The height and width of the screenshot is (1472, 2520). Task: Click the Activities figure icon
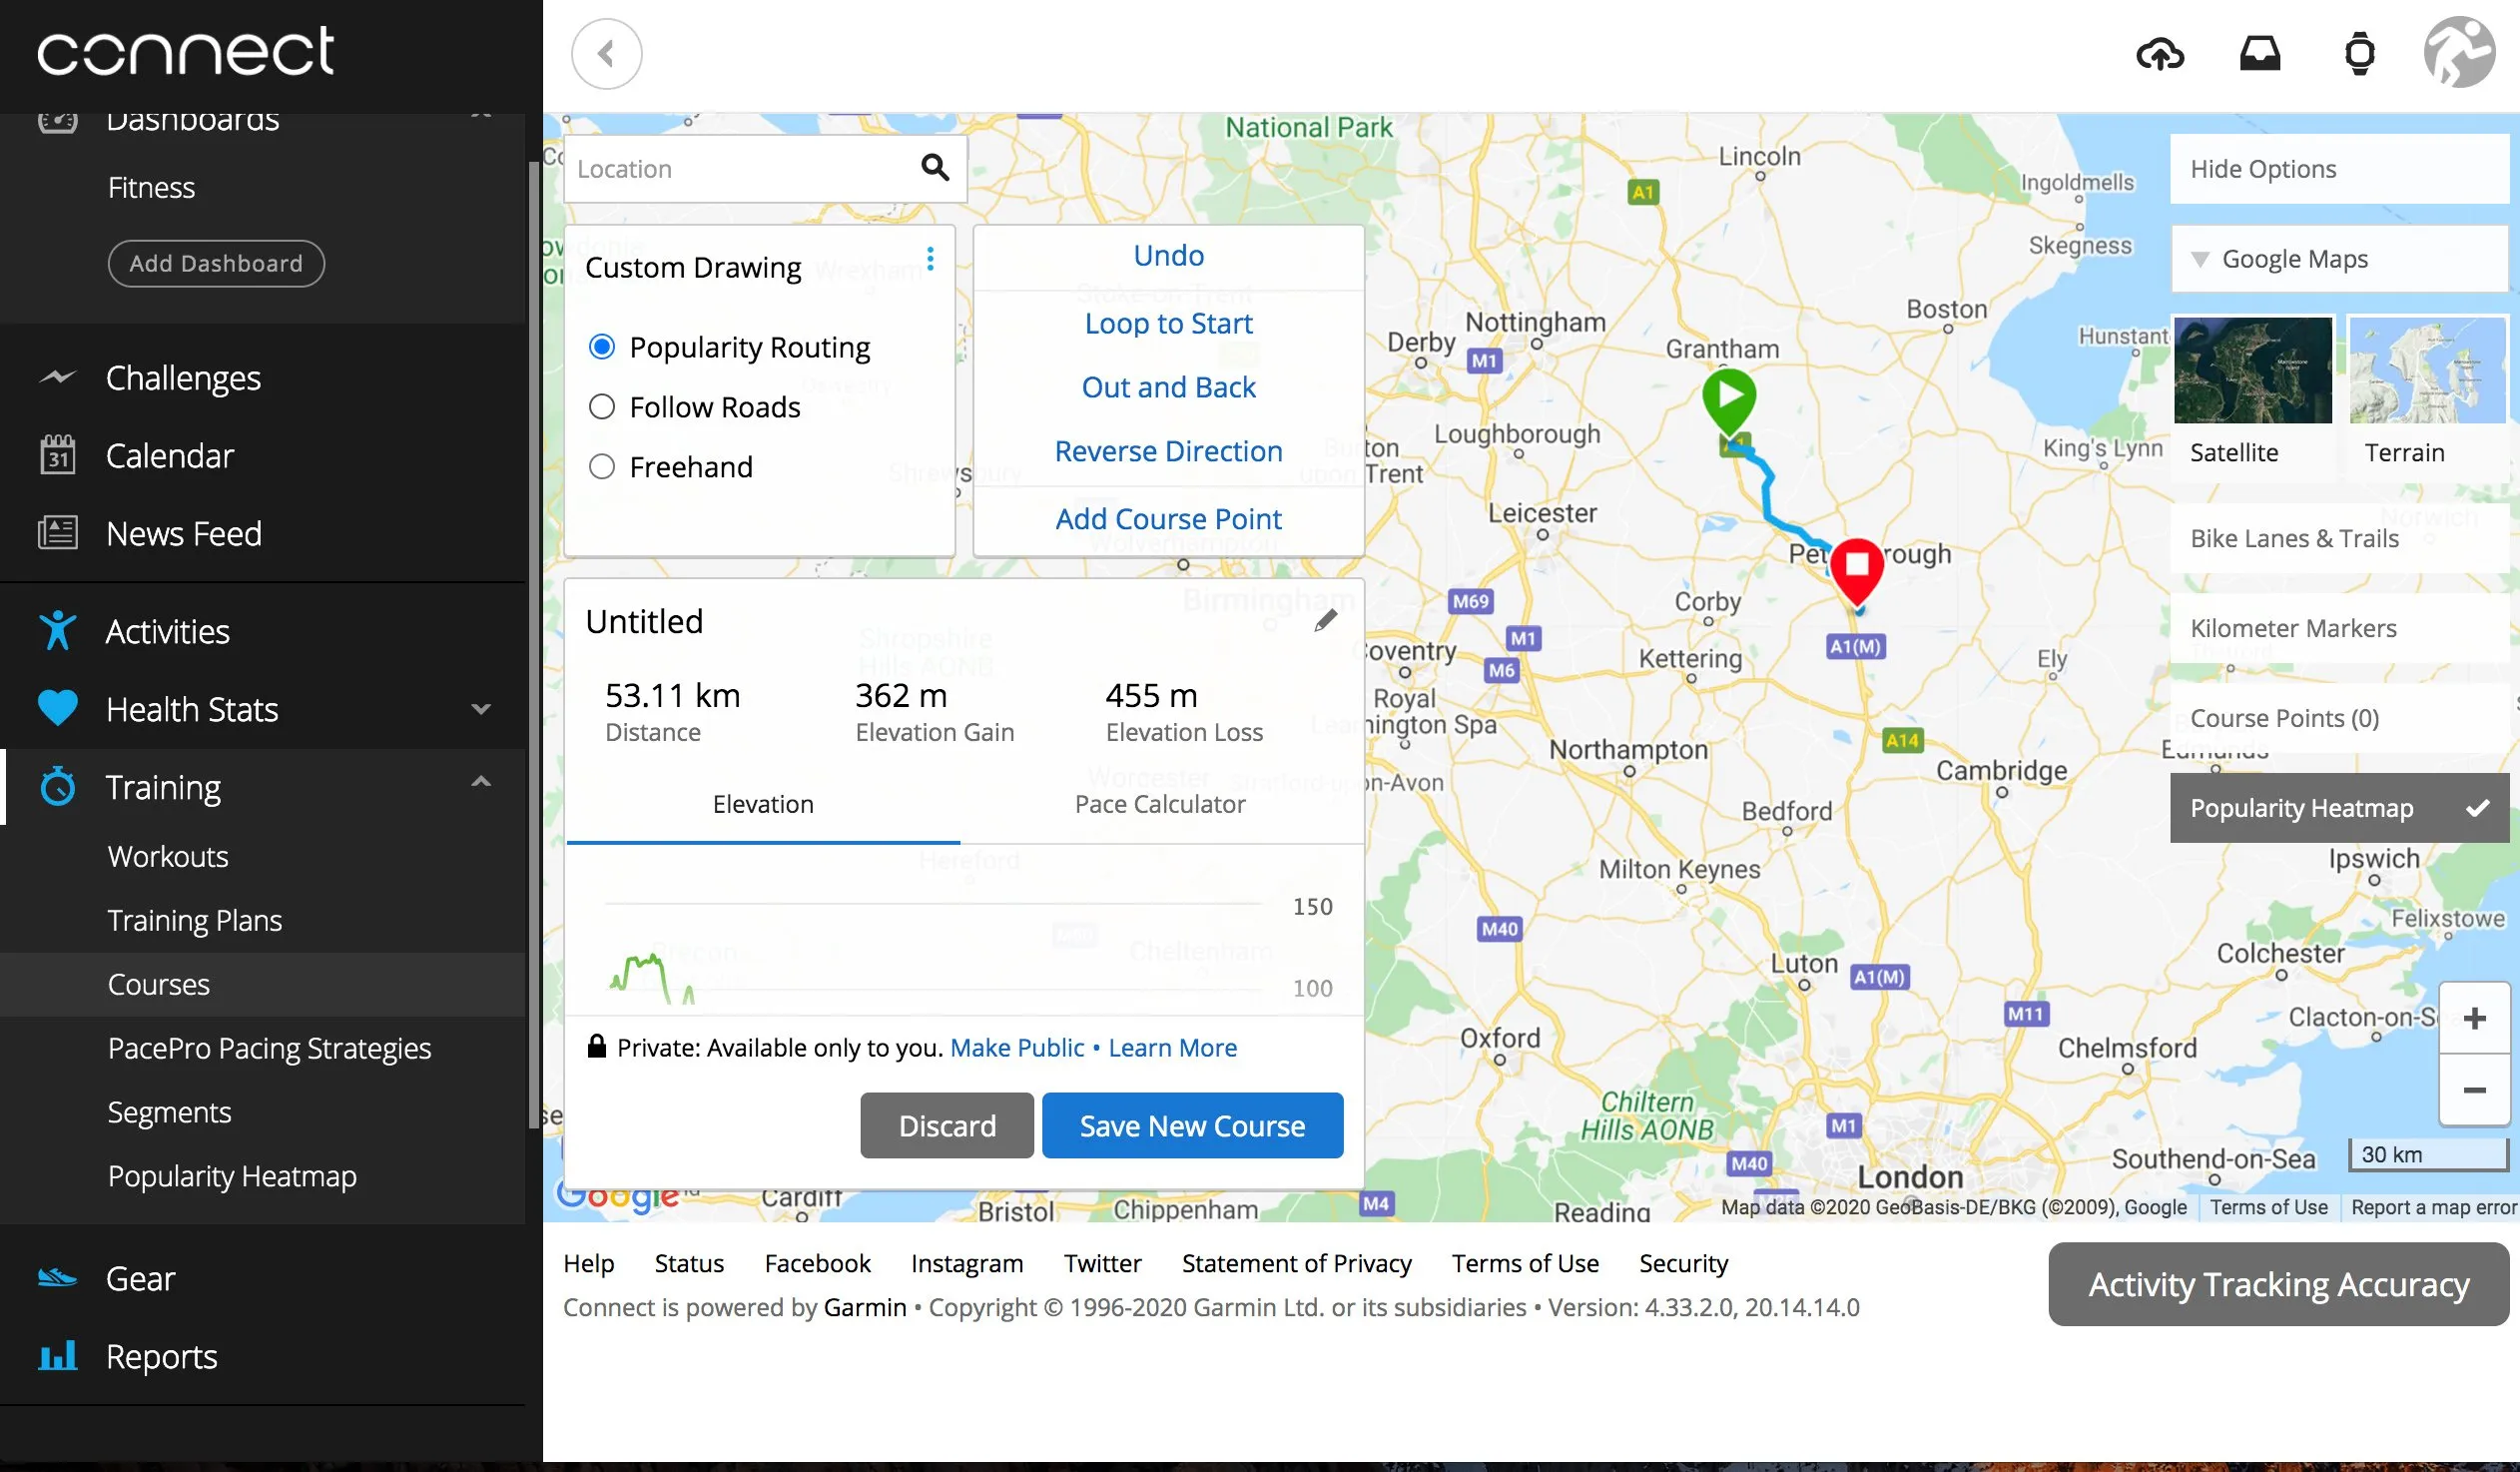[57, 631]
